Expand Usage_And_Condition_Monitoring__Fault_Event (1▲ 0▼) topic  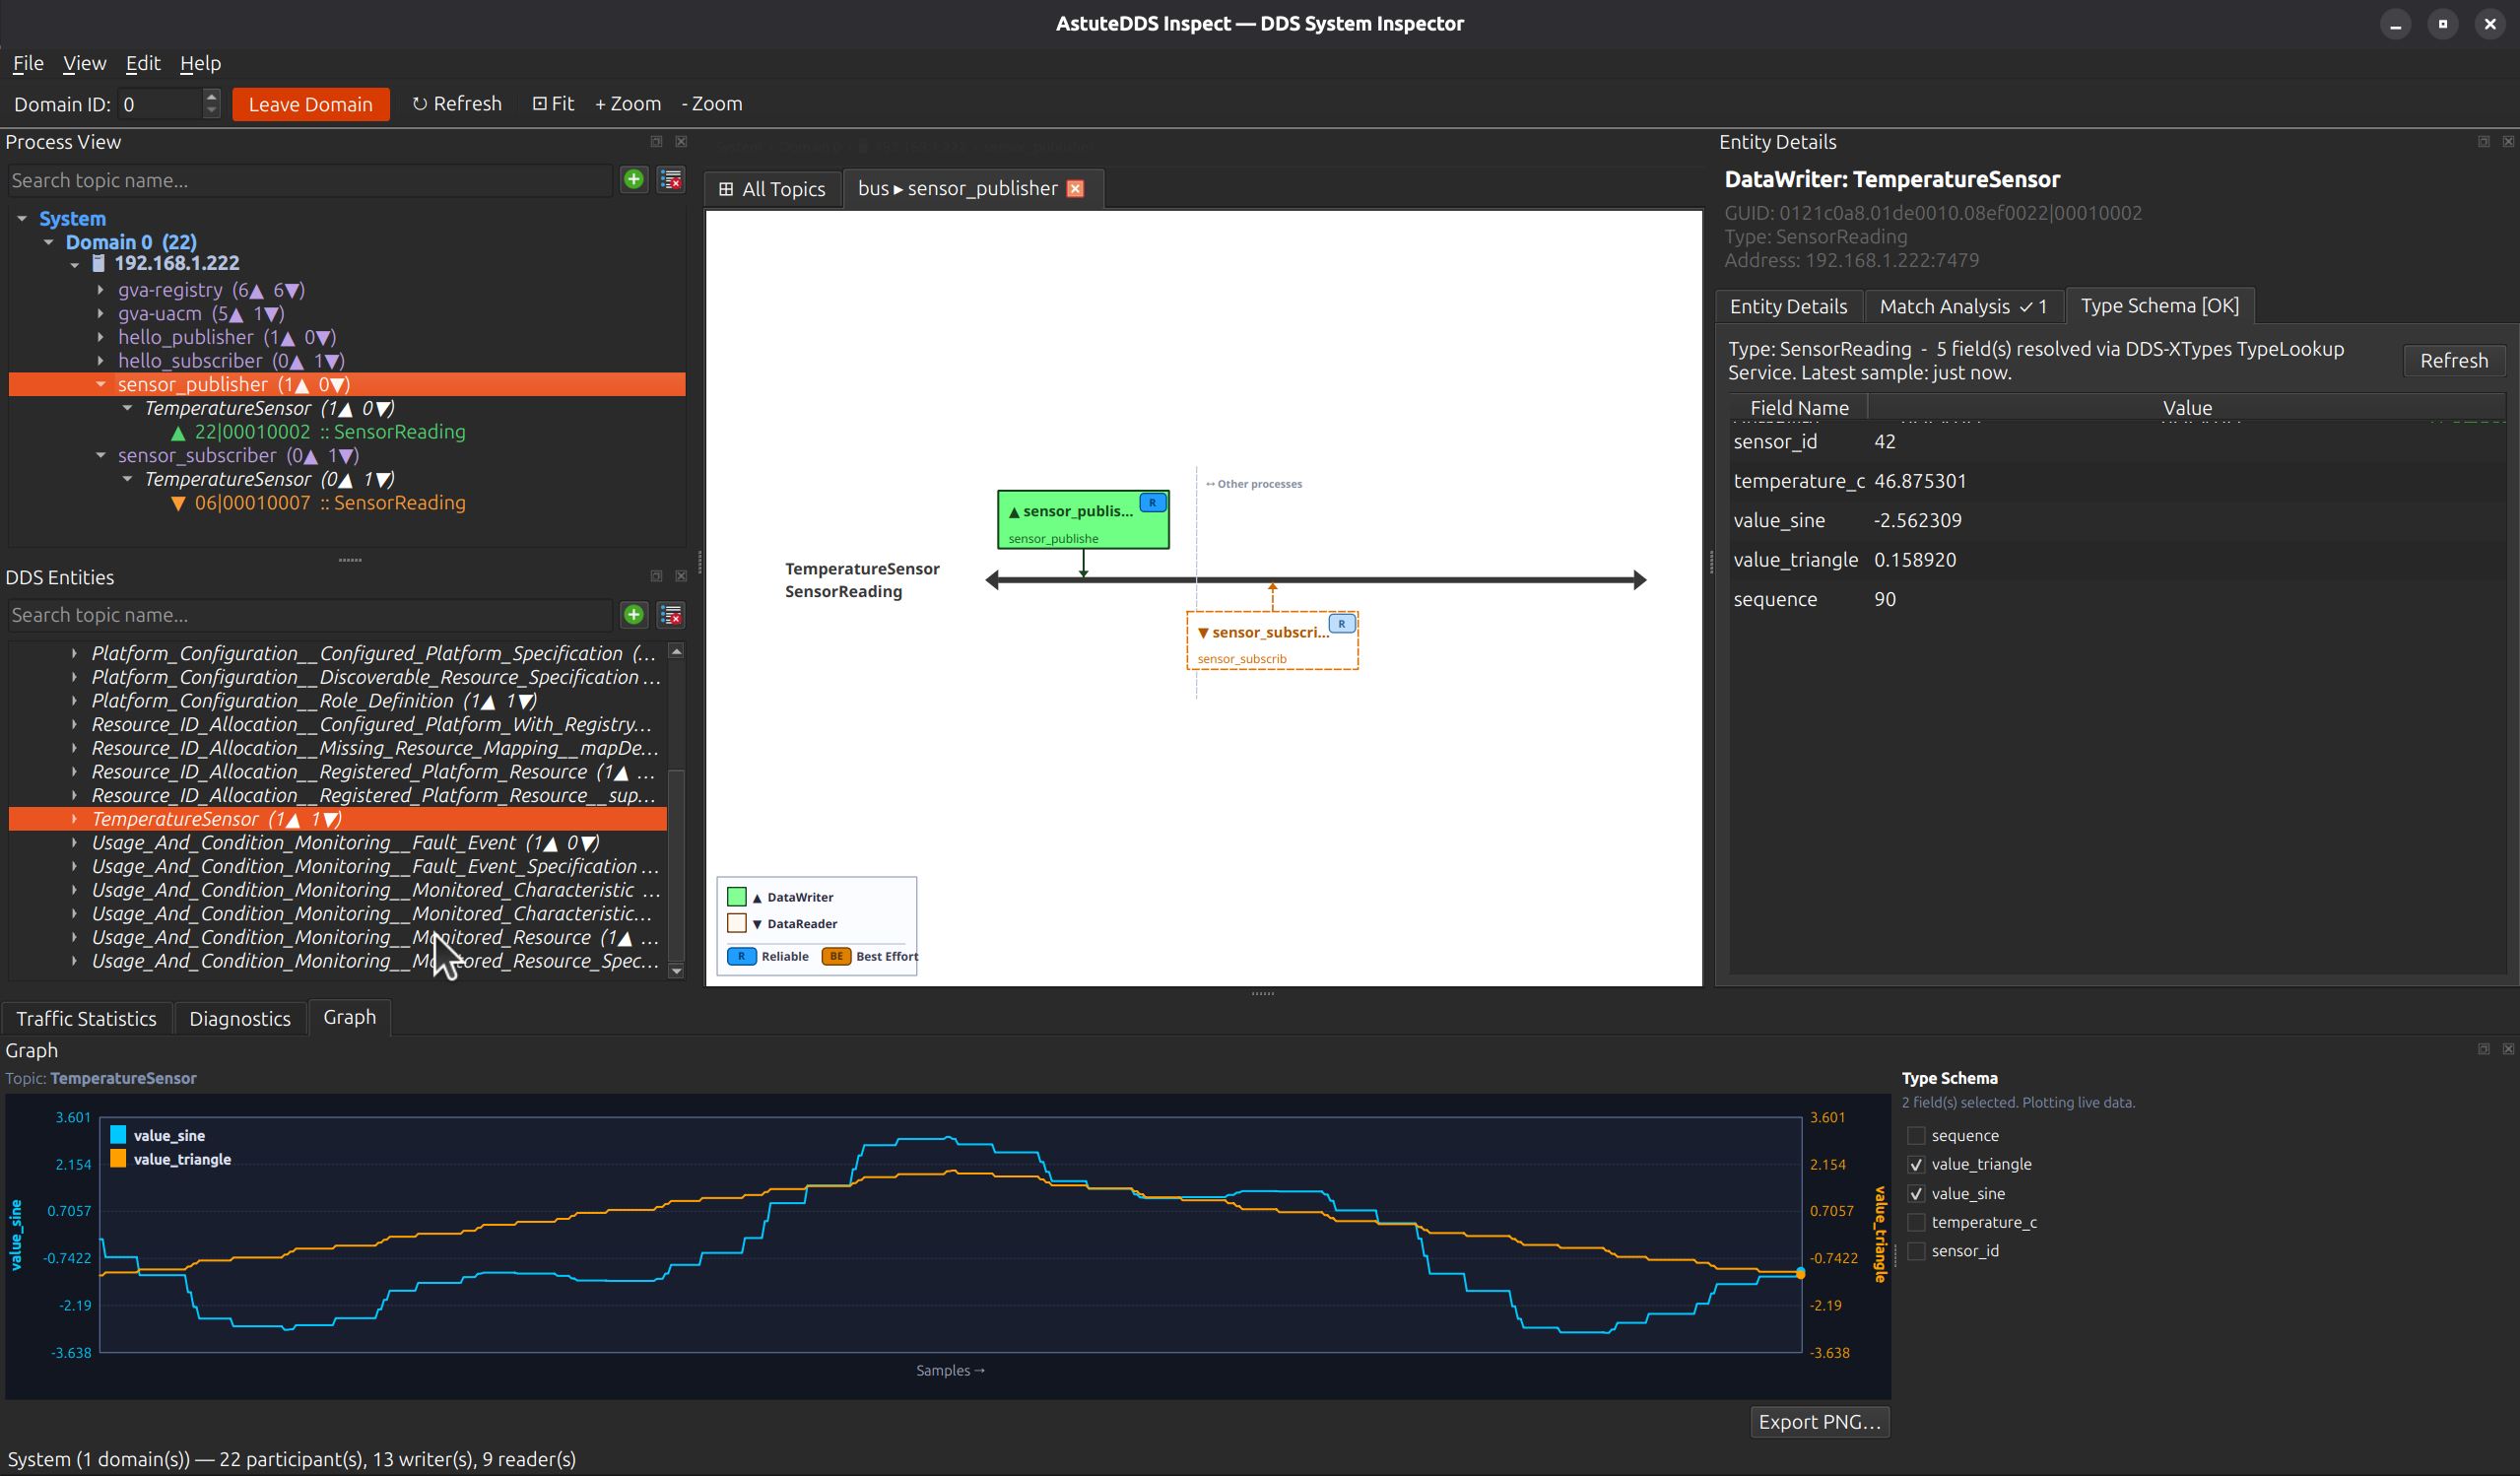tap(74, 843)
